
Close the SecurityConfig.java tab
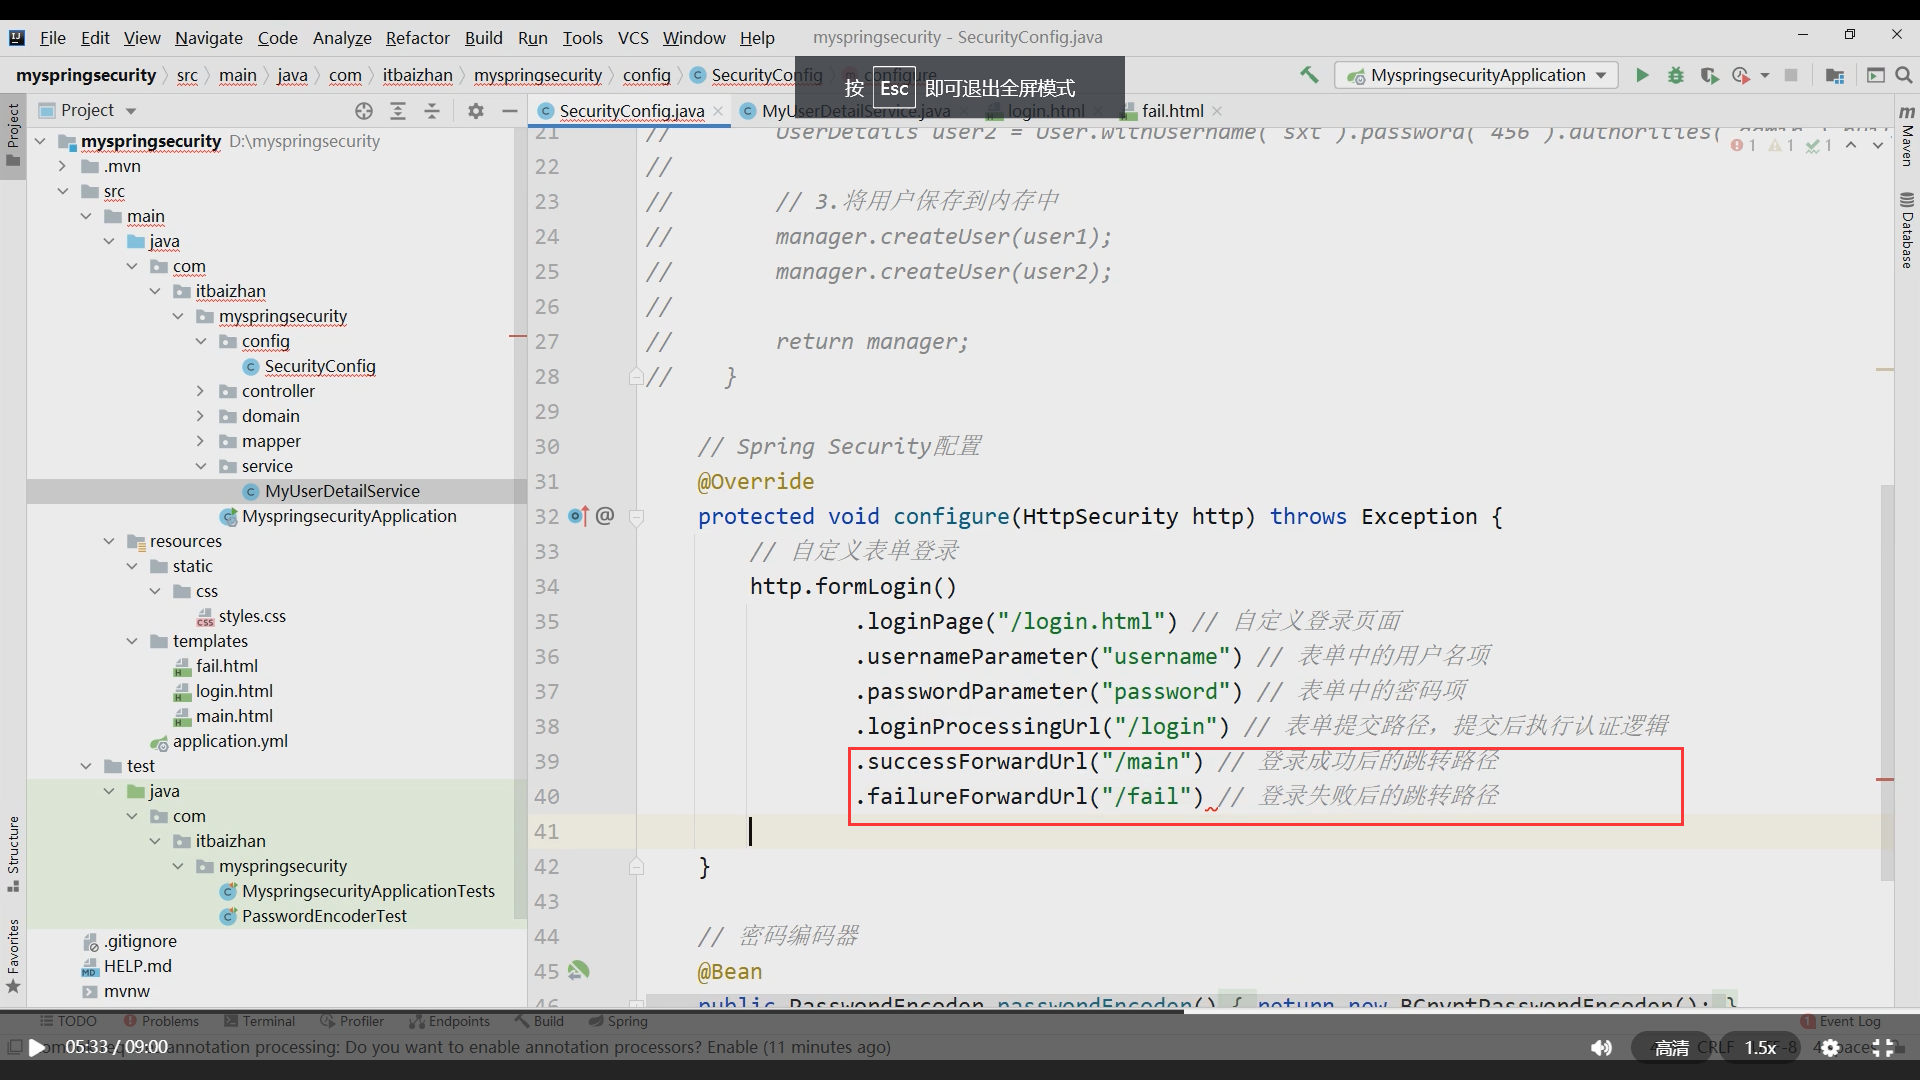(x=718, y=111)
